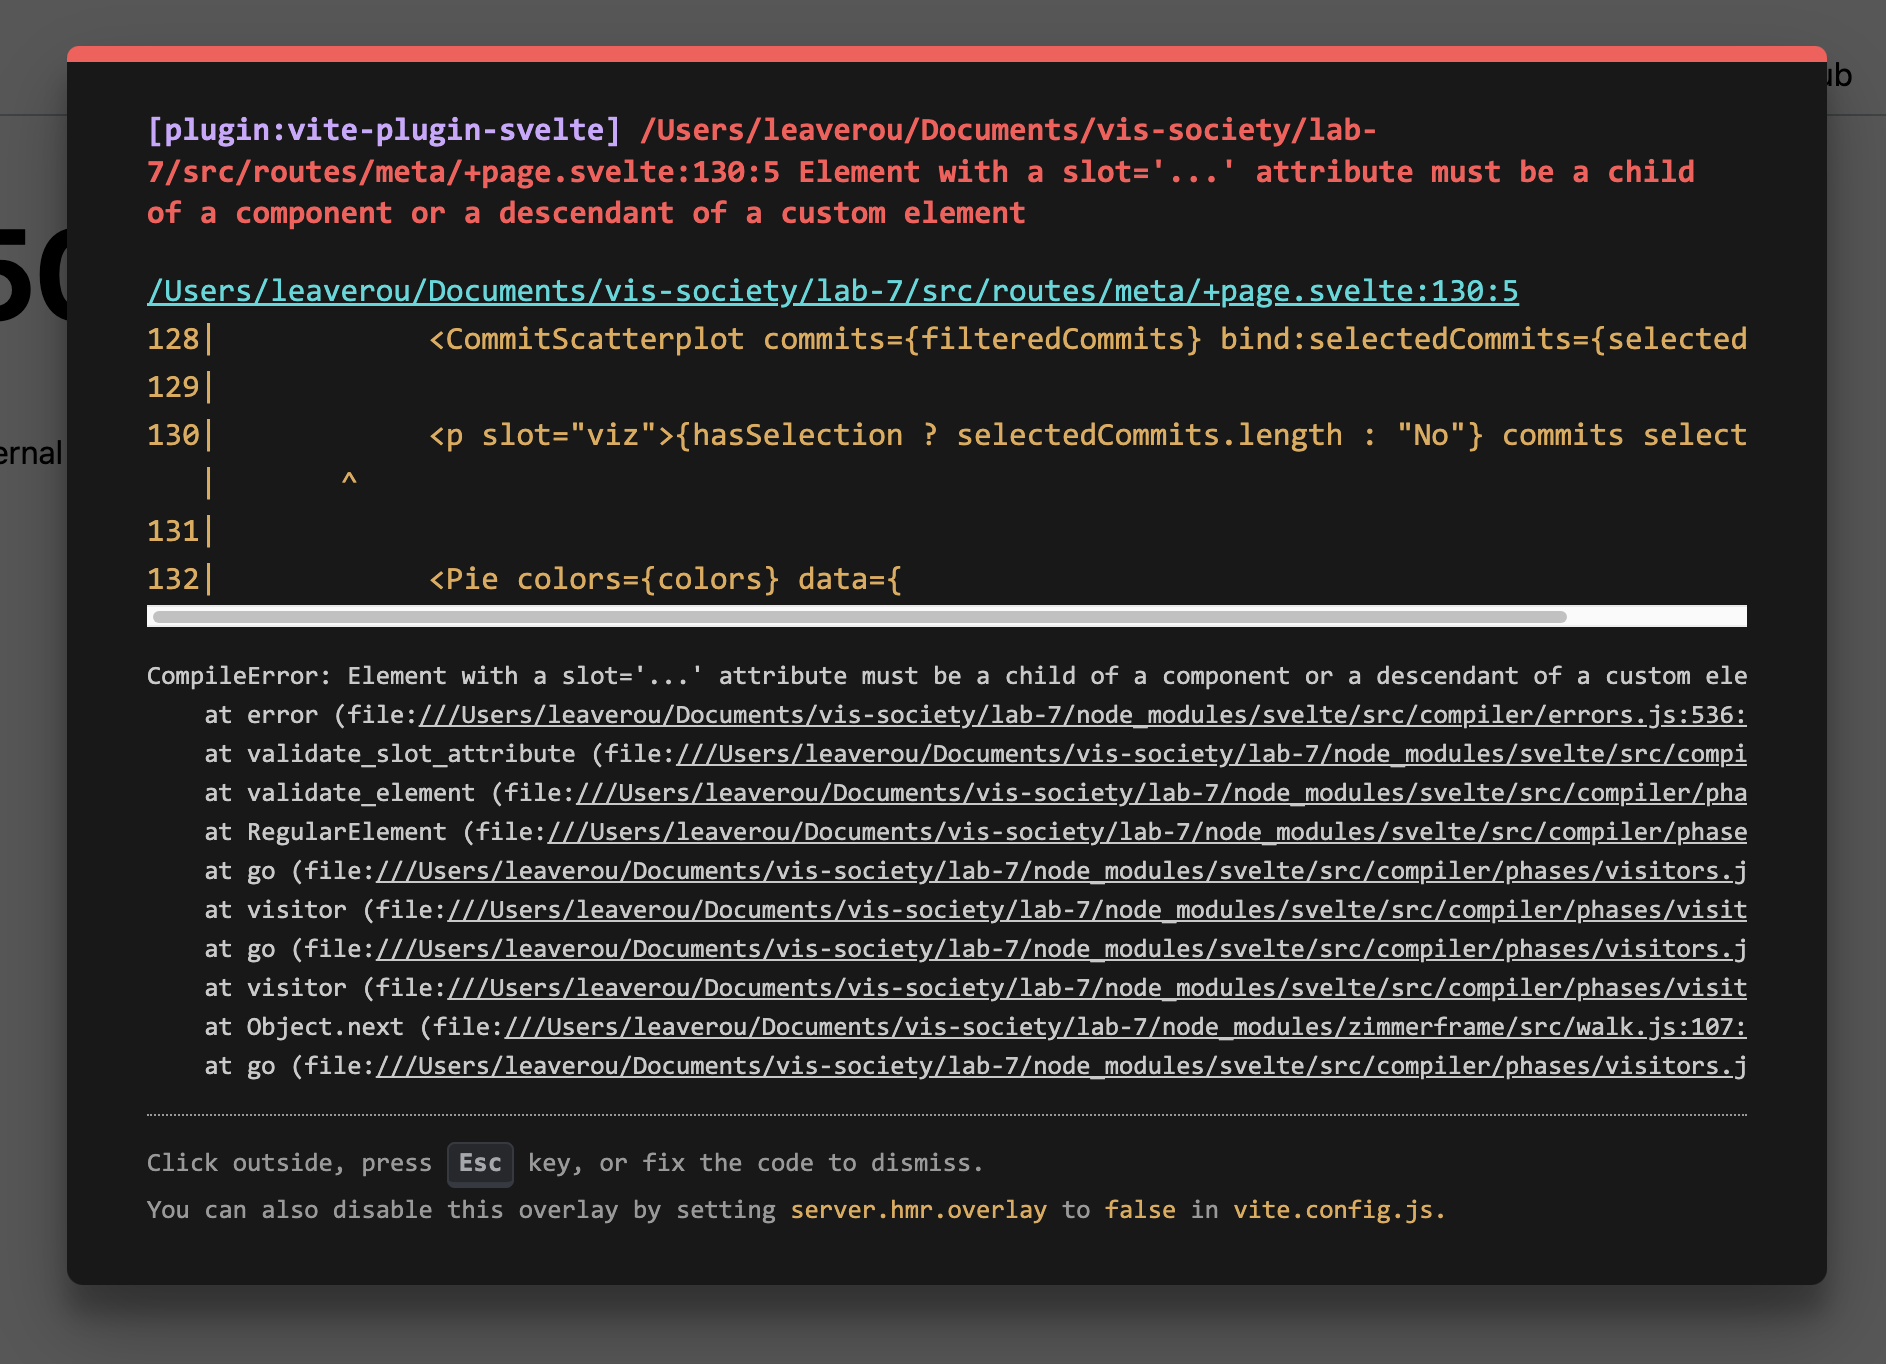Open file link on first 'at visitor' line
Viewport: 1886px width, 1364px height.
1096,910
